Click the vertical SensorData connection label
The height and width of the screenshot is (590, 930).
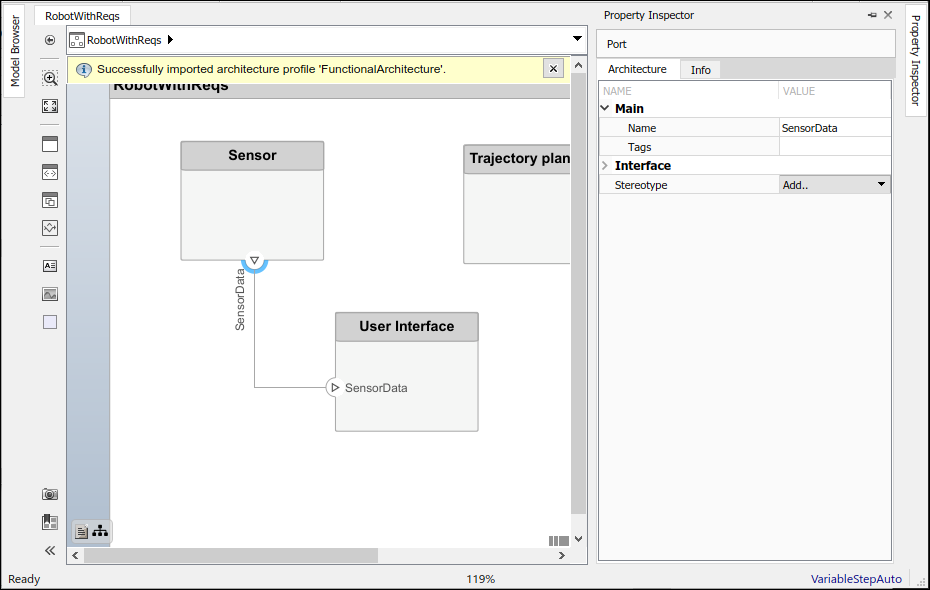tap(240, 299)
